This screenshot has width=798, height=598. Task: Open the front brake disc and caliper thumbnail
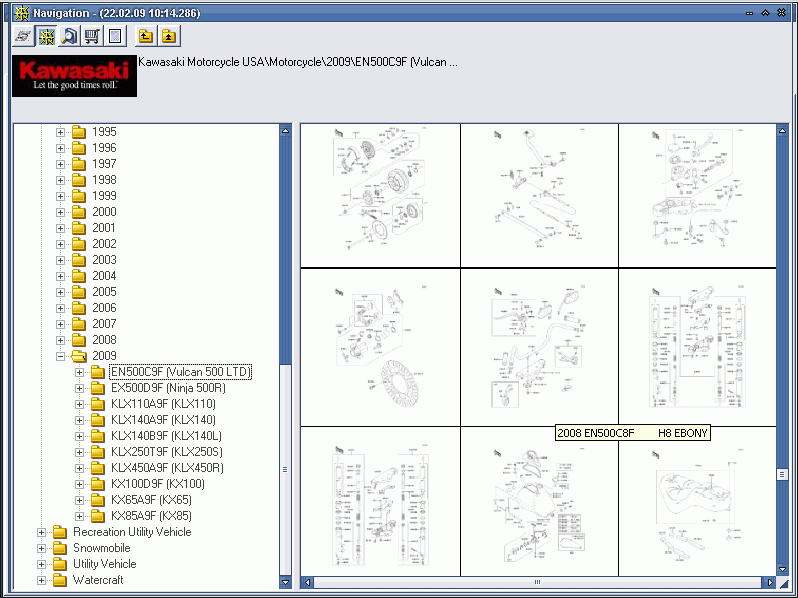click(380, 347)
